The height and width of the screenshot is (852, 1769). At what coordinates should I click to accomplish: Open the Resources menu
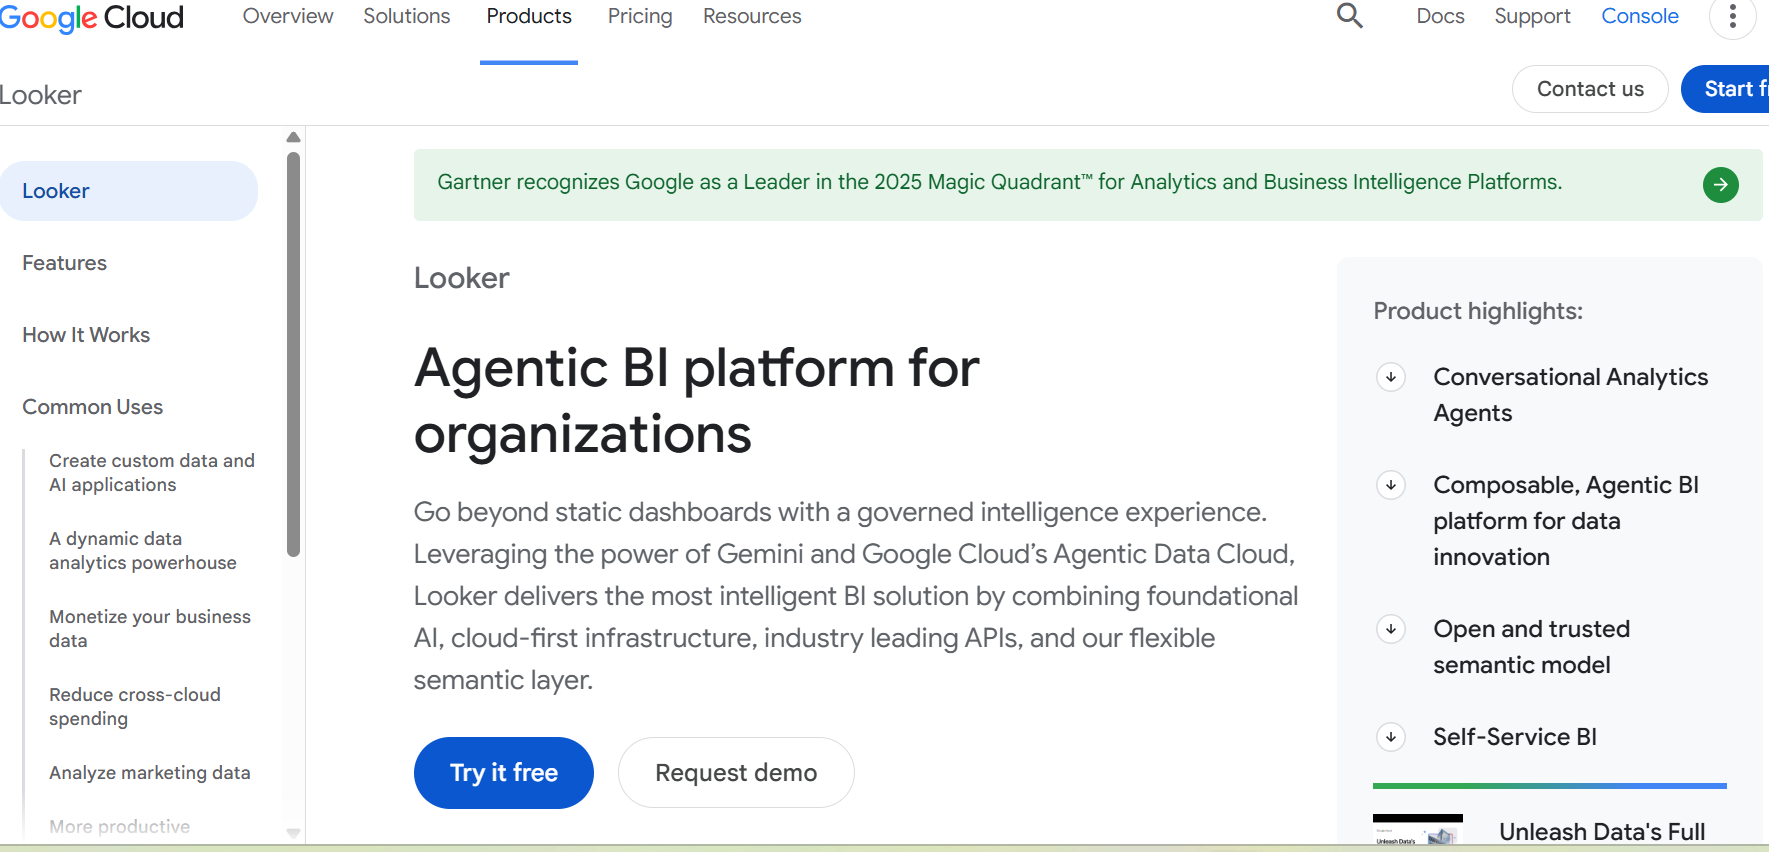coord(752,16)
